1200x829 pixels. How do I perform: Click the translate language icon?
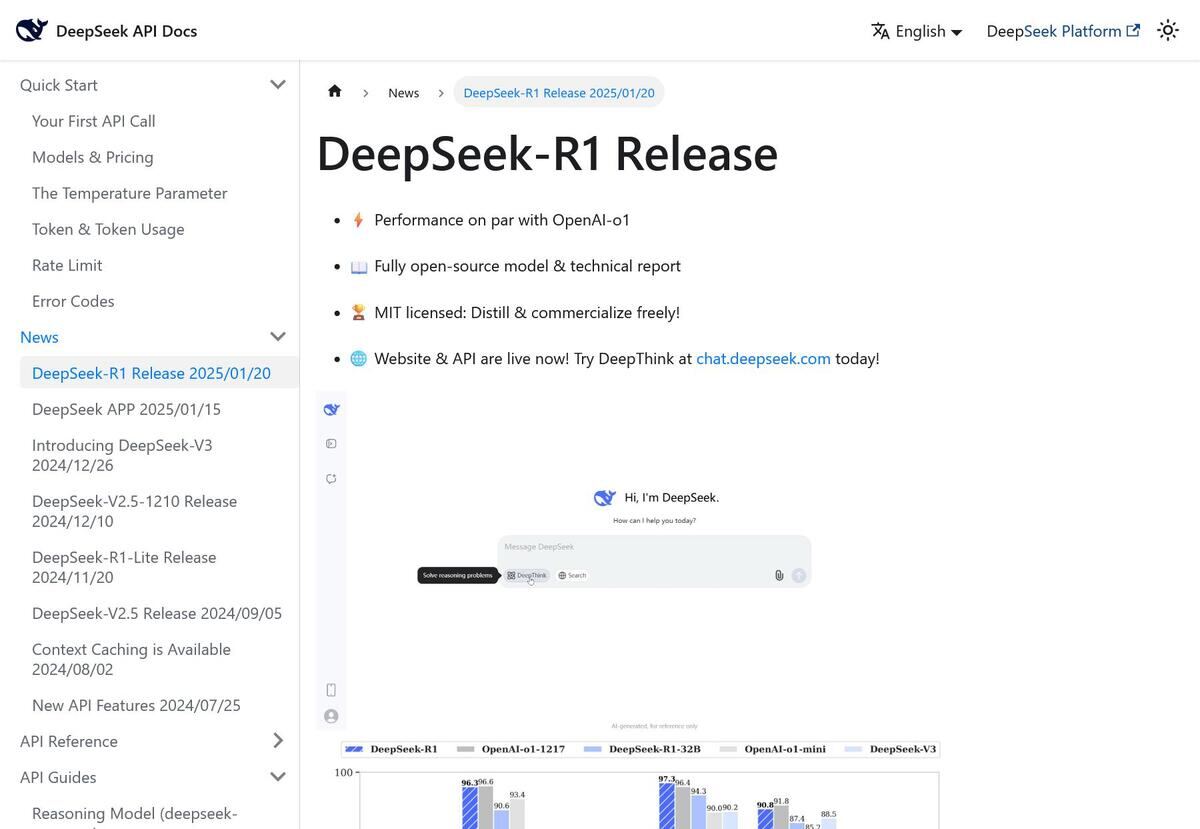(x=880, y=31)
